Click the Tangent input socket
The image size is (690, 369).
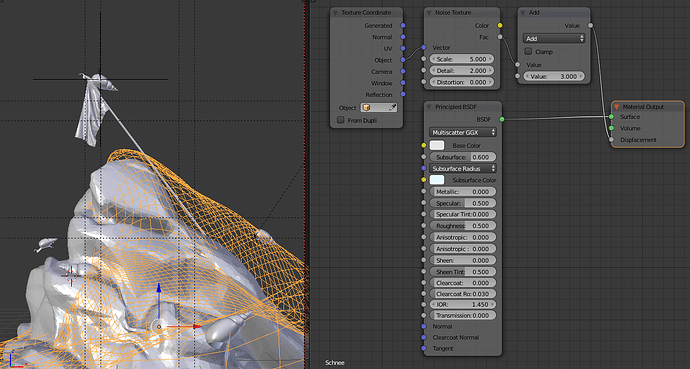424,348
